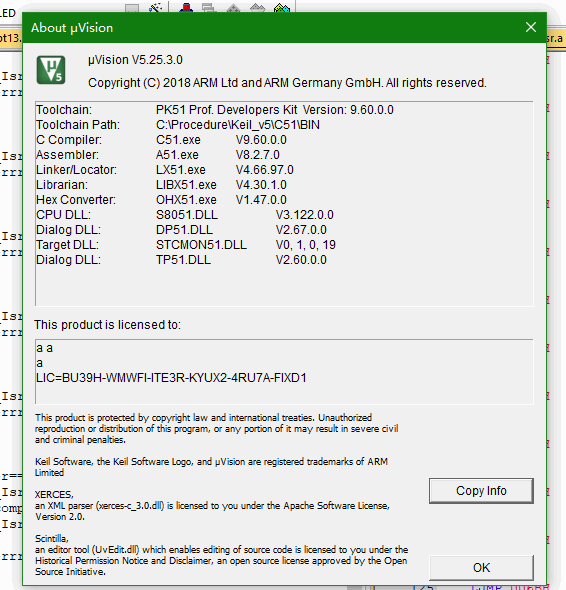
Task: Click the Hex Converter: label
Action: (x=76, y=200)
